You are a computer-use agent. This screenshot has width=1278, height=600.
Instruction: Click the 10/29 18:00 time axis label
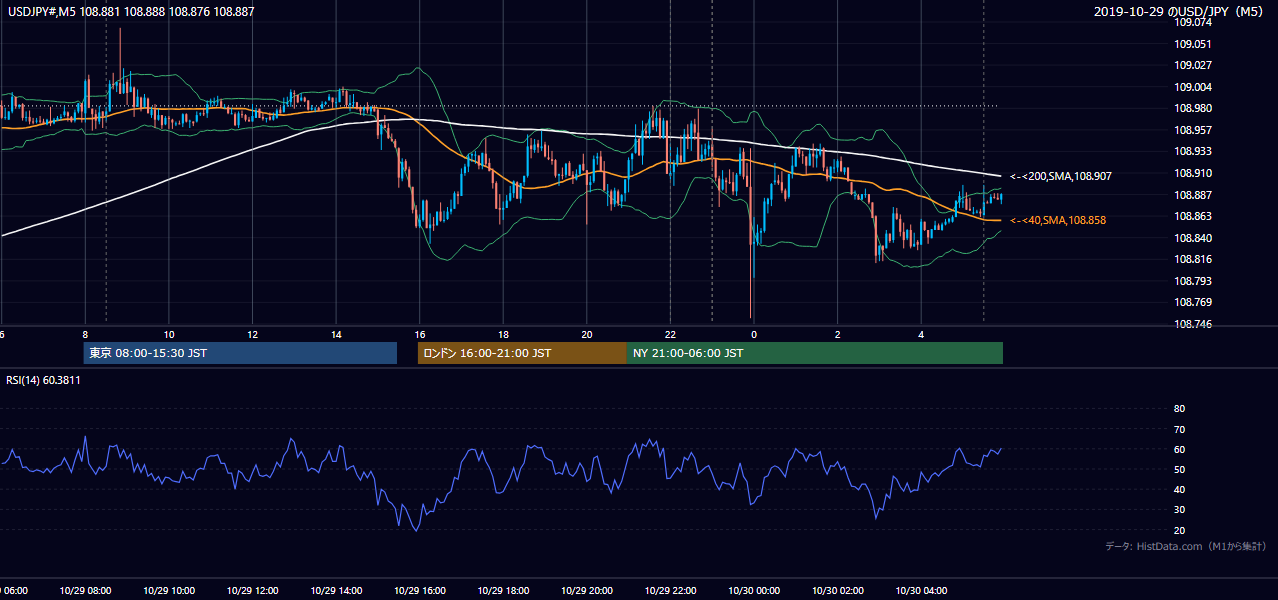tap(503, 590)
